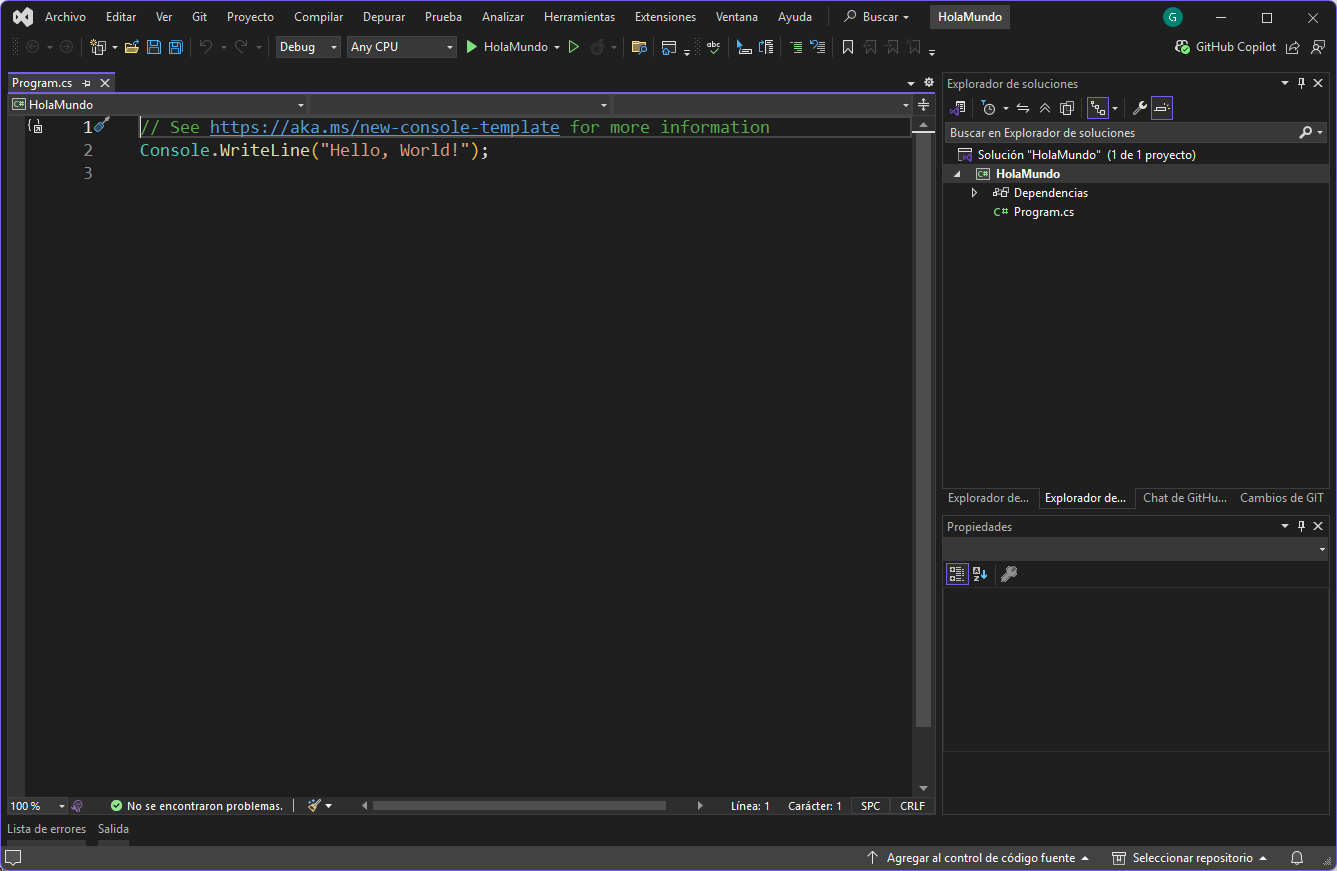This screenshot has height=871, width=1337.
Task: Save the current file with the disk icon
Action: coord(154,47)
